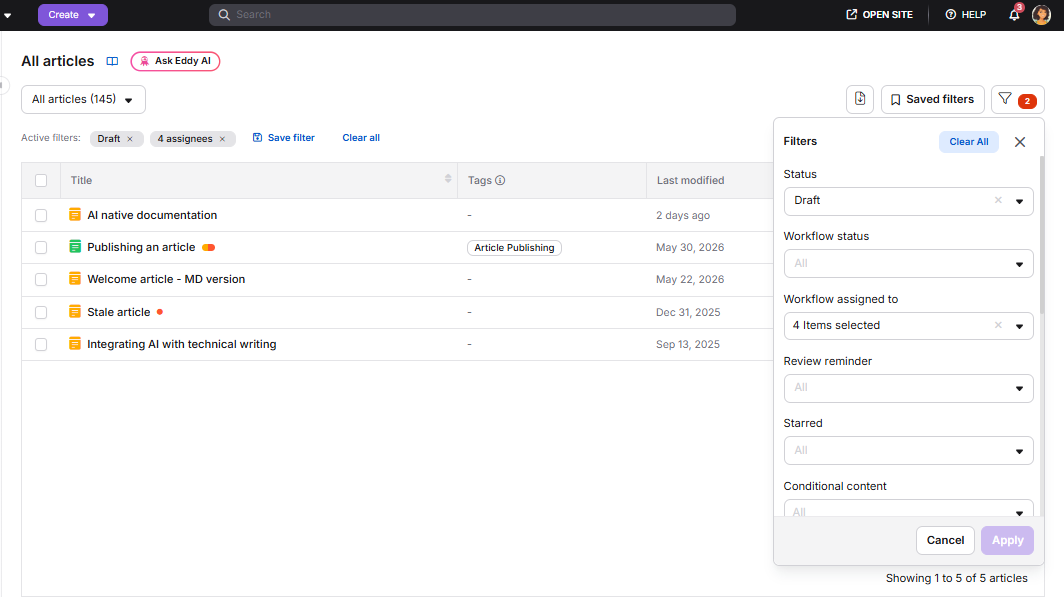
Task: Click the May 30, 2026 date cell
Action: coord(689,248)
